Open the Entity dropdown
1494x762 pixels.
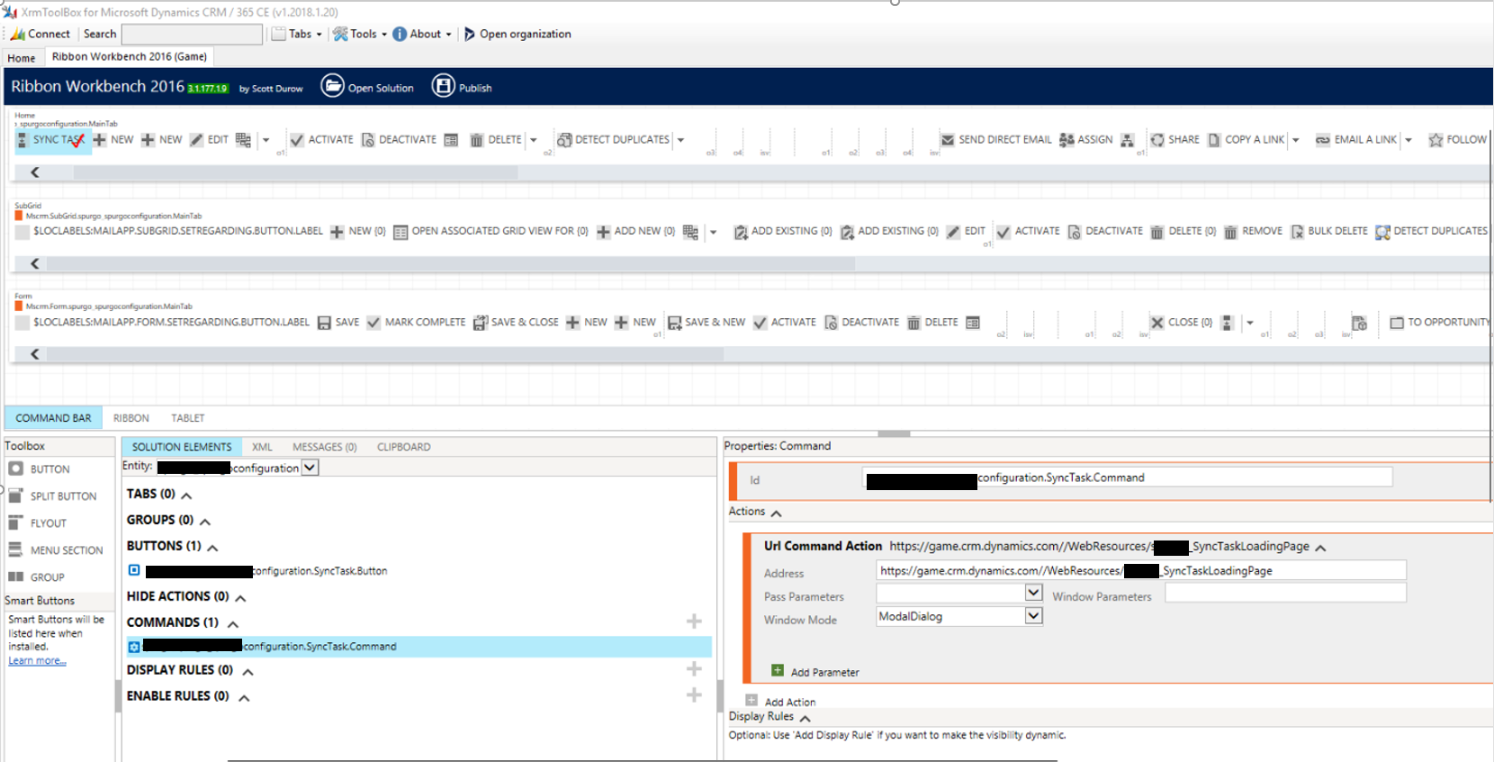pos(310,467)
